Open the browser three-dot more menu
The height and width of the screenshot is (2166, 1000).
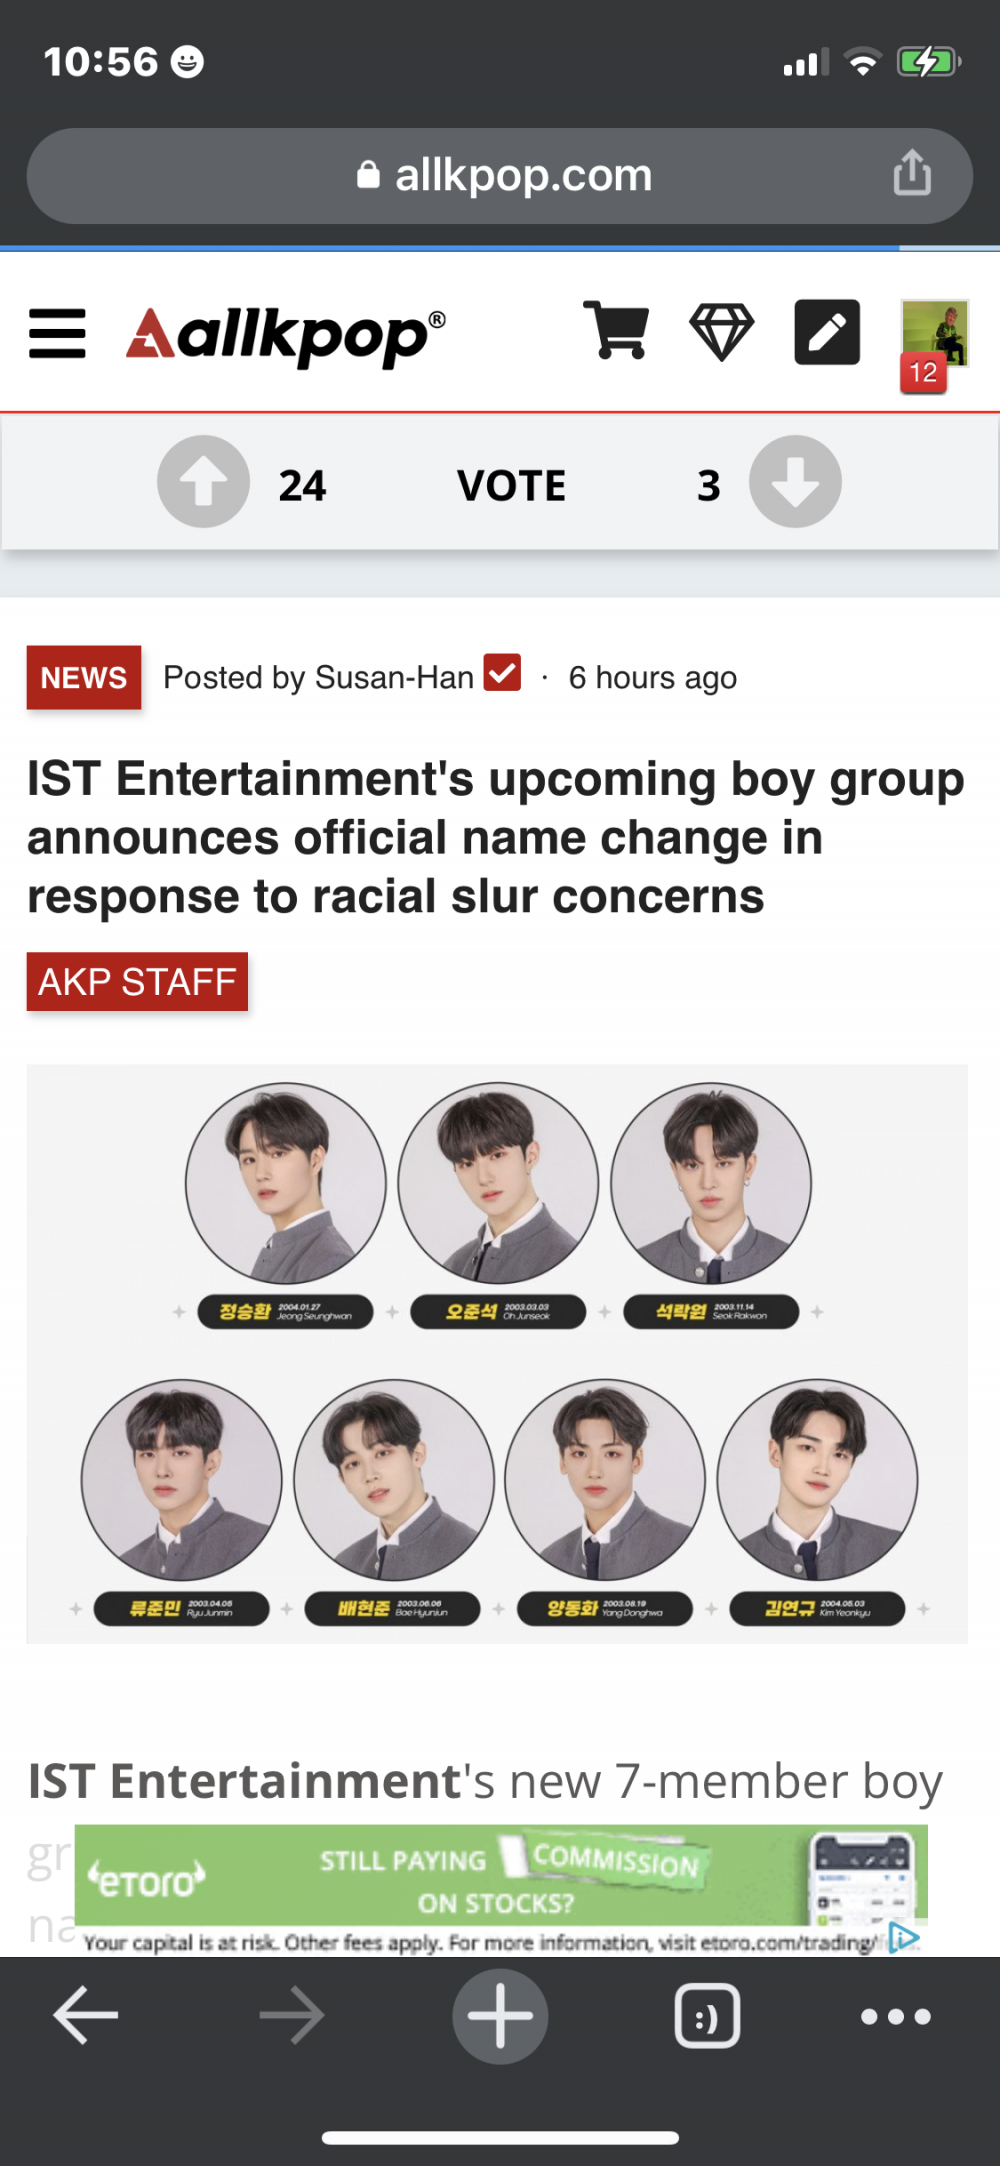pyautogui.click(x=896, y=2017)
